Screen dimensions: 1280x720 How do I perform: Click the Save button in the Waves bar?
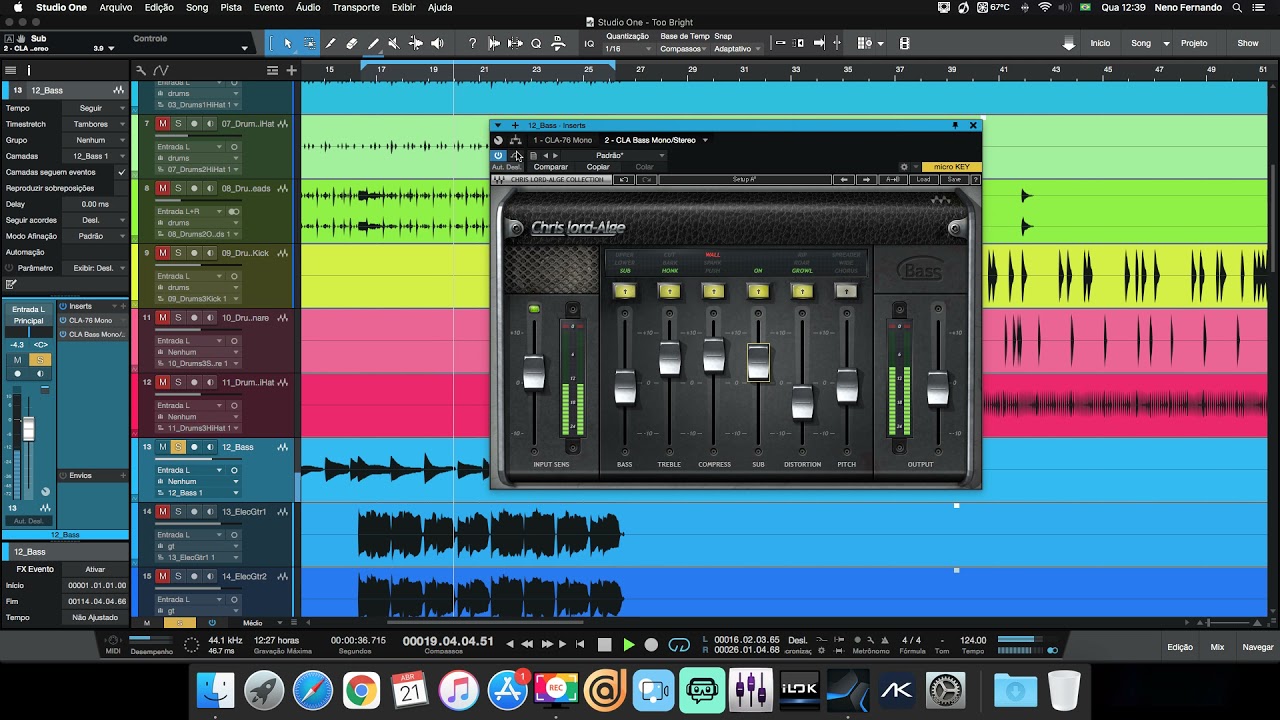[x=955, y=180]
